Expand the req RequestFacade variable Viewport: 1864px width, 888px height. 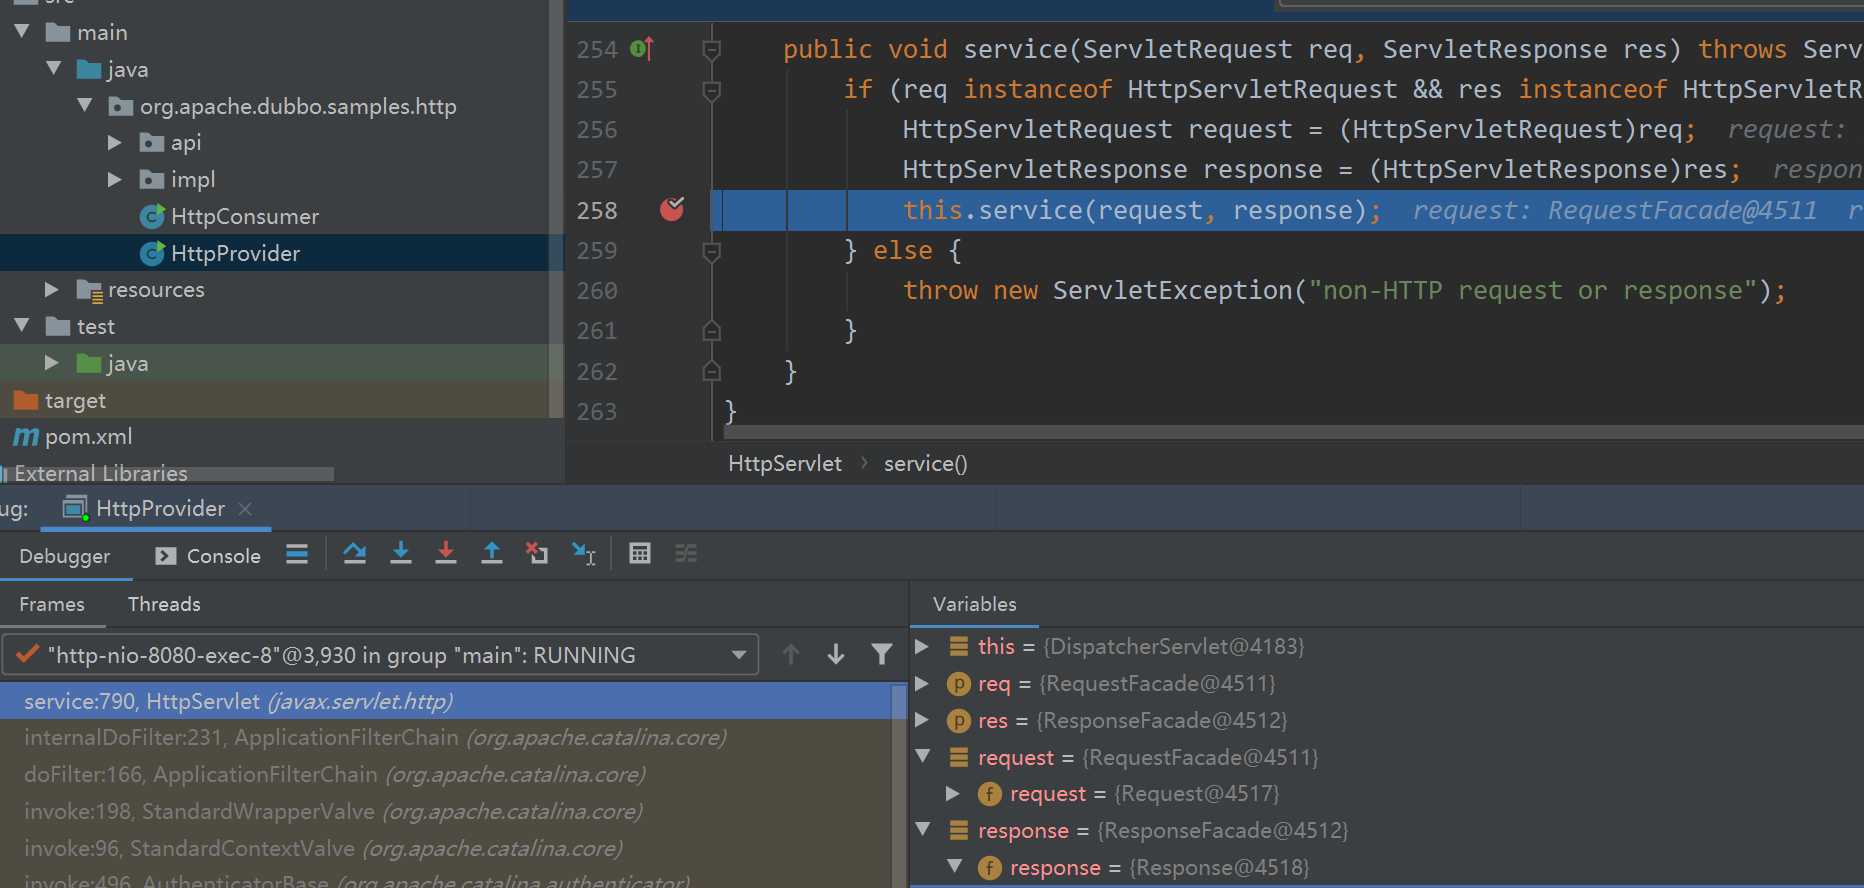(x=923, y=683)
